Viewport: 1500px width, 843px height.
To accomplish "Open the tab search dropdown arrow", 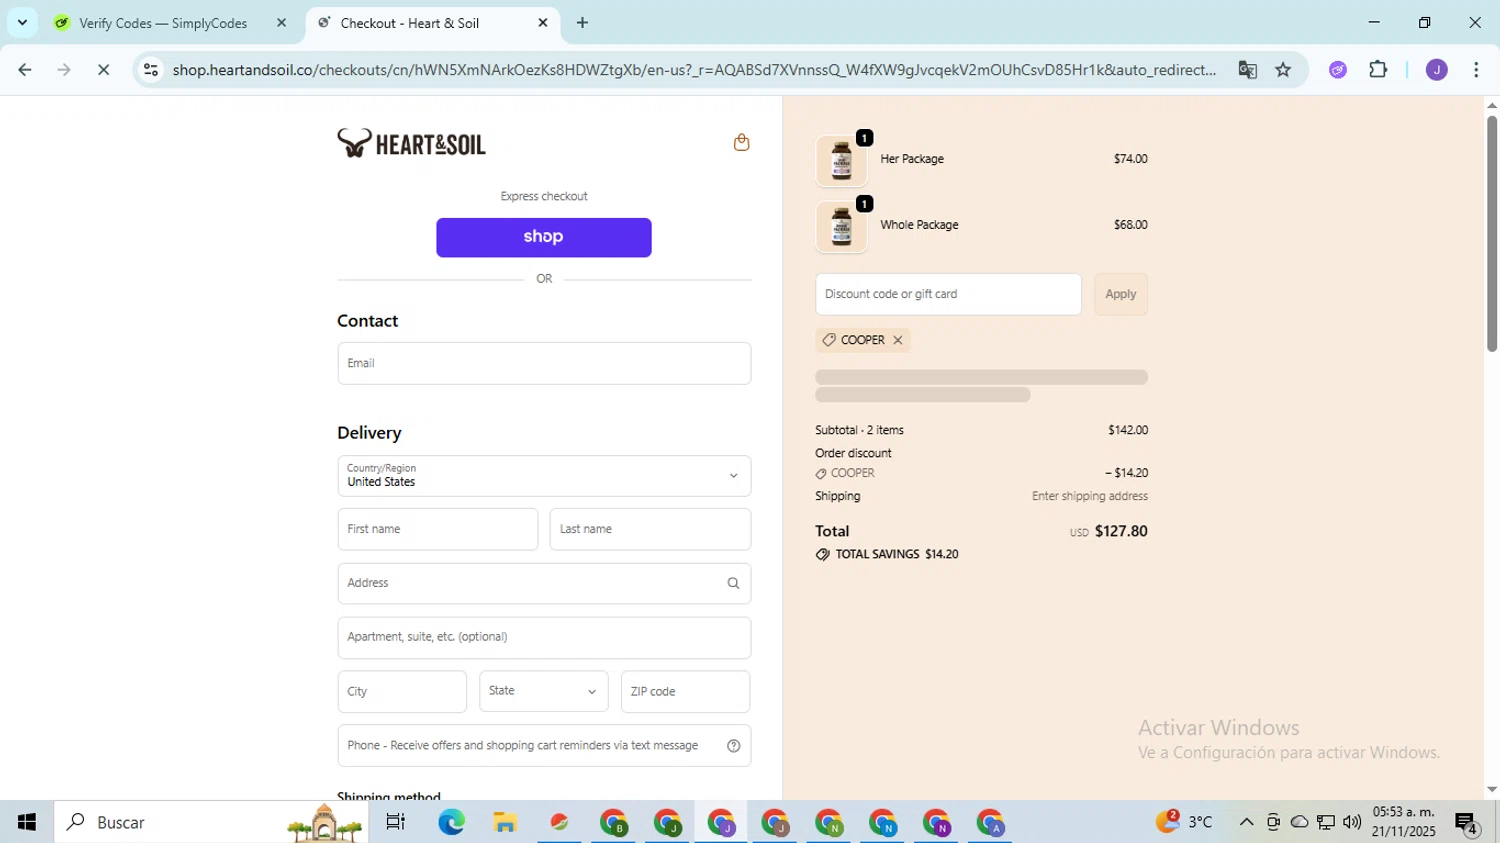I will pos(22,22).
